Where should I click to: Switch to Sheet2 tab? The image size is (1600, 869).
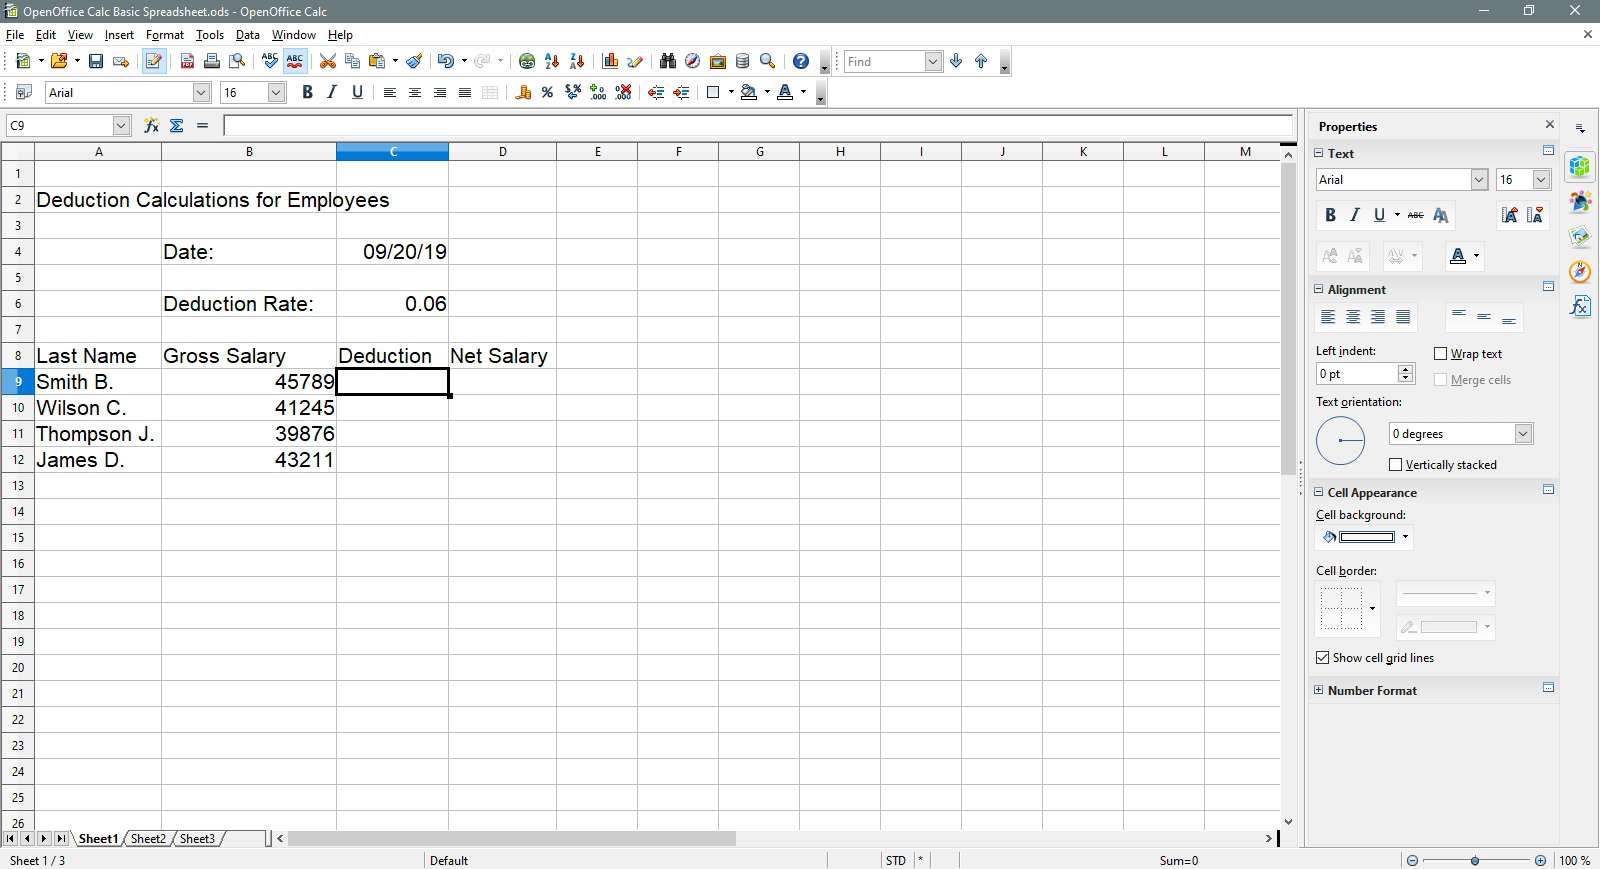(x=148, y=838)
